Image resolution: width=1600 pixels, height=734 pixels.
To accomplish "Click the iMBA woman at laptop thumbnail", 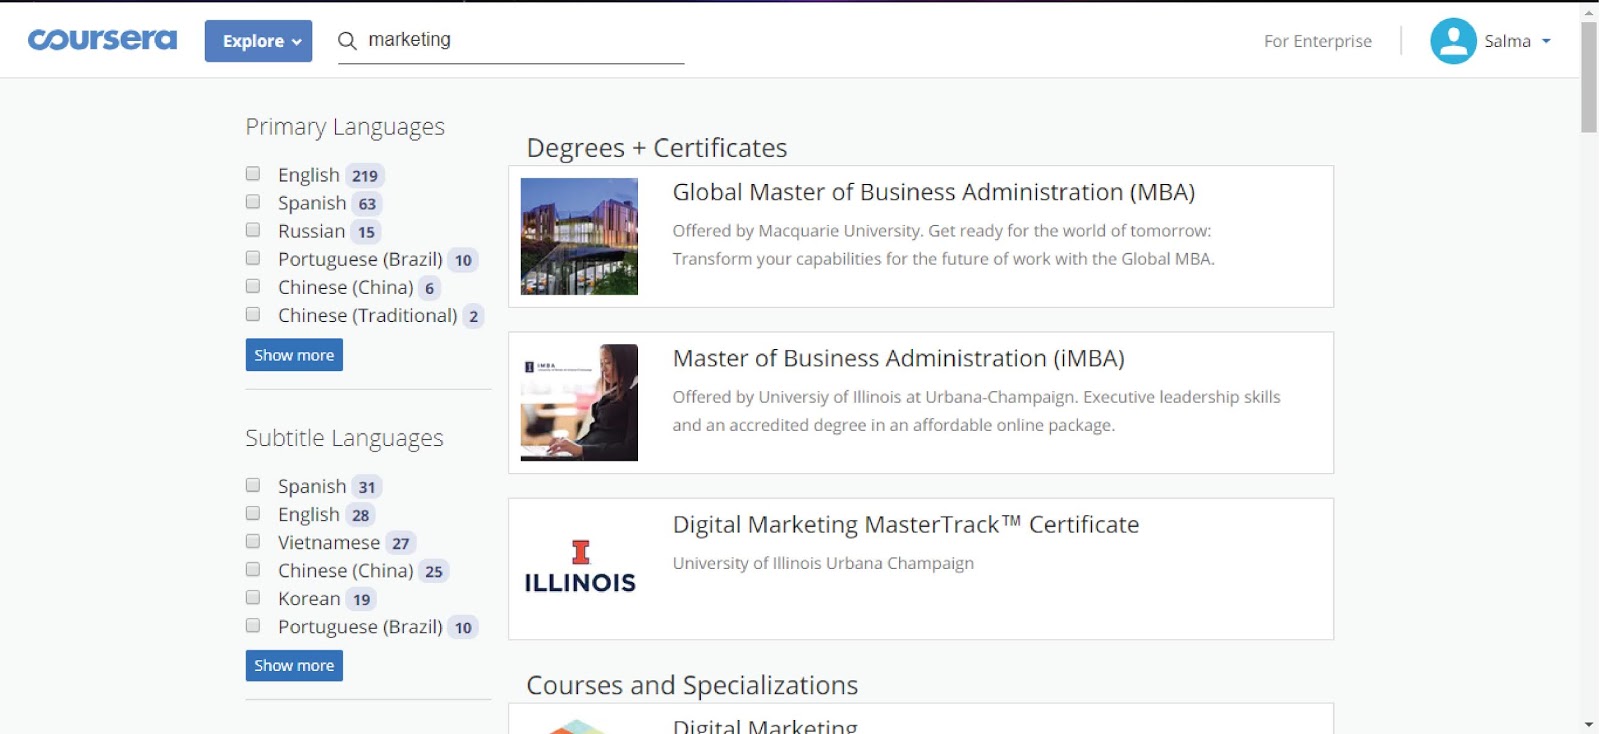I will pos(579,402).
